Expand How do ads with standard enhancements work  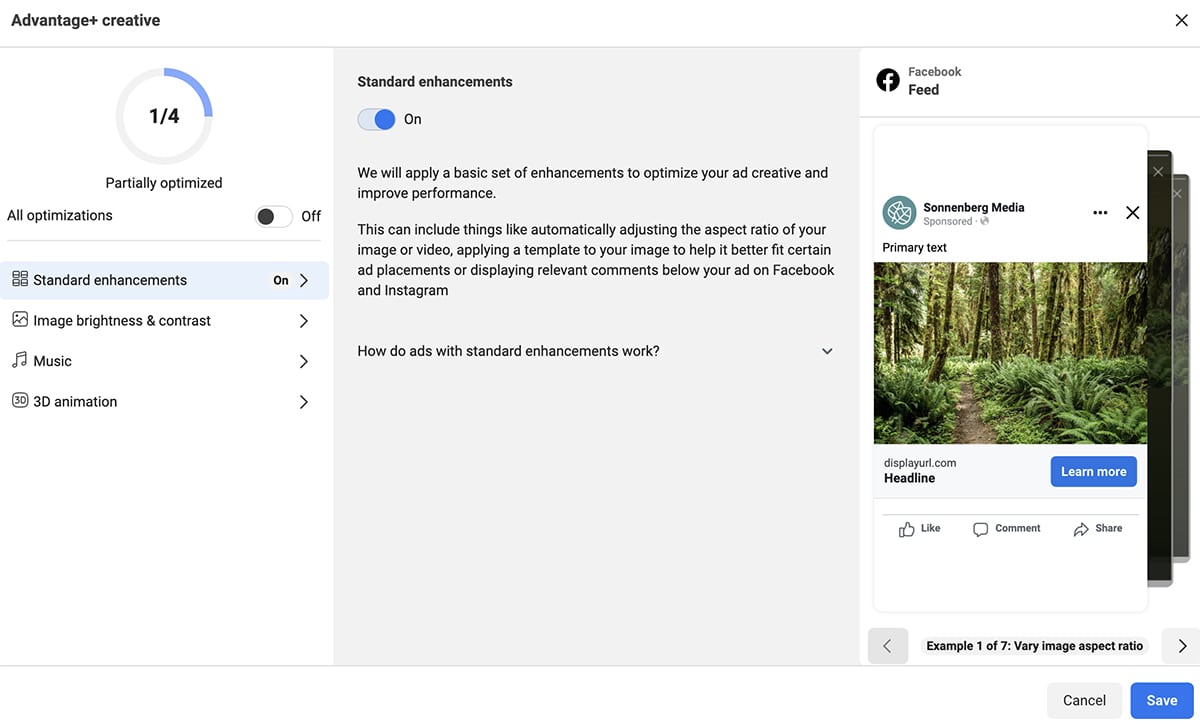[595, 351]
